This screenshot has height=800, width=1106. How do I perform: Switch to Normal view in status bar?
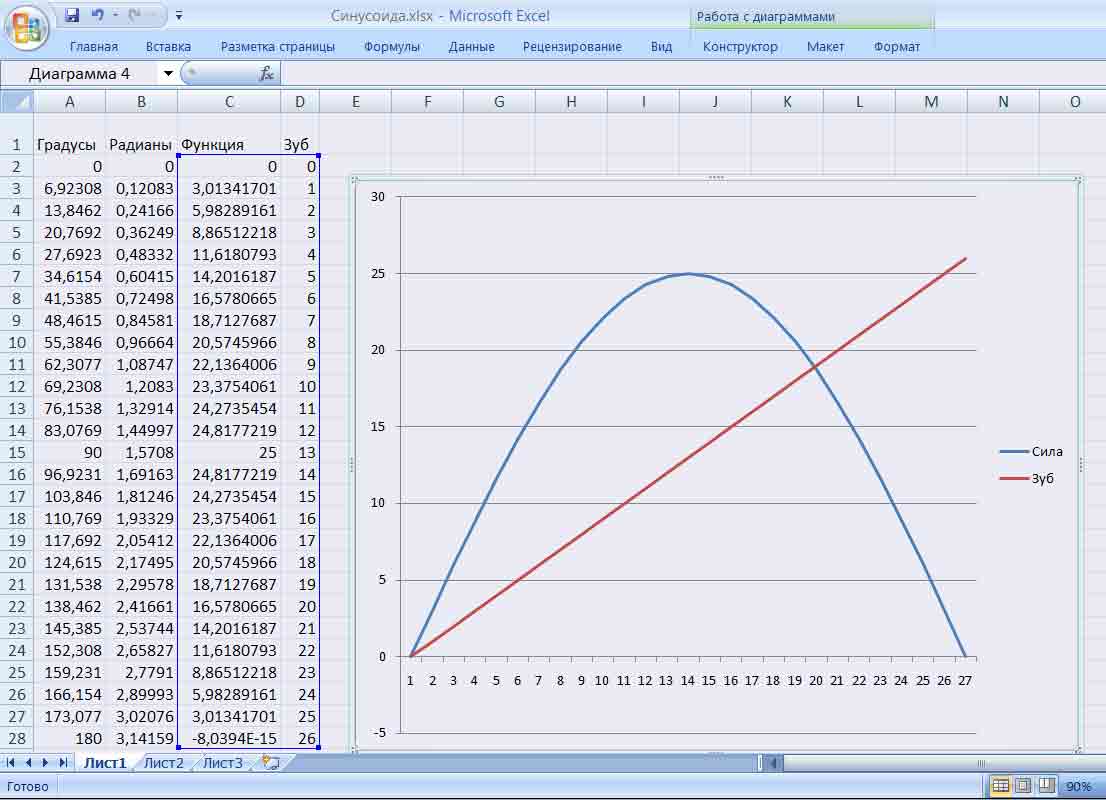click(998, 786)
